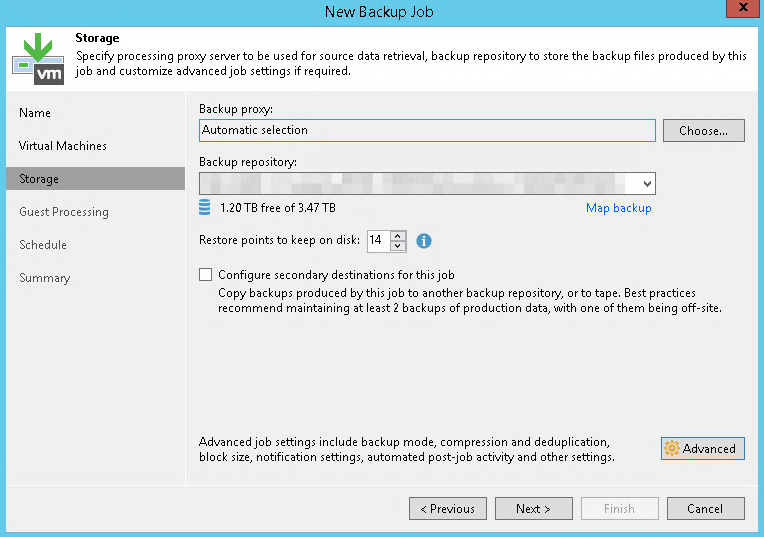The height and width of the screenshot is (537, 764).
Task: Open the Guest Processing step
Action: (x=64, y=212)
